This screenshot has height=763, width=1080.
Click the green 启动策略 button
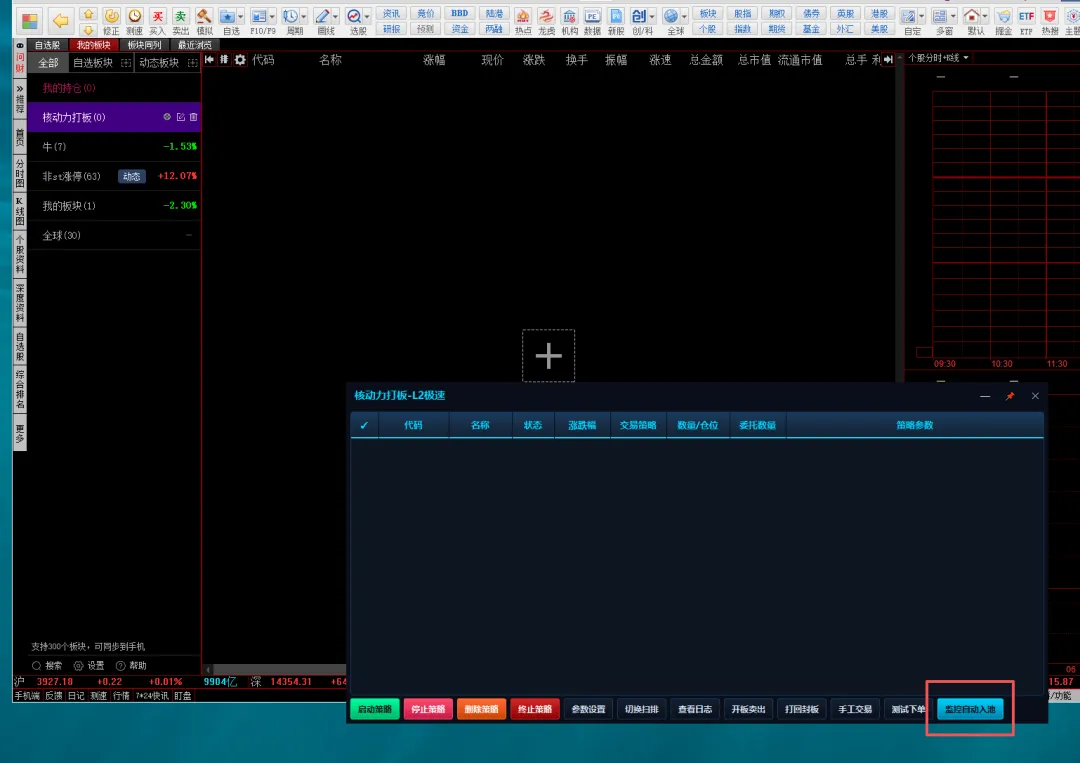pos(375,709)
